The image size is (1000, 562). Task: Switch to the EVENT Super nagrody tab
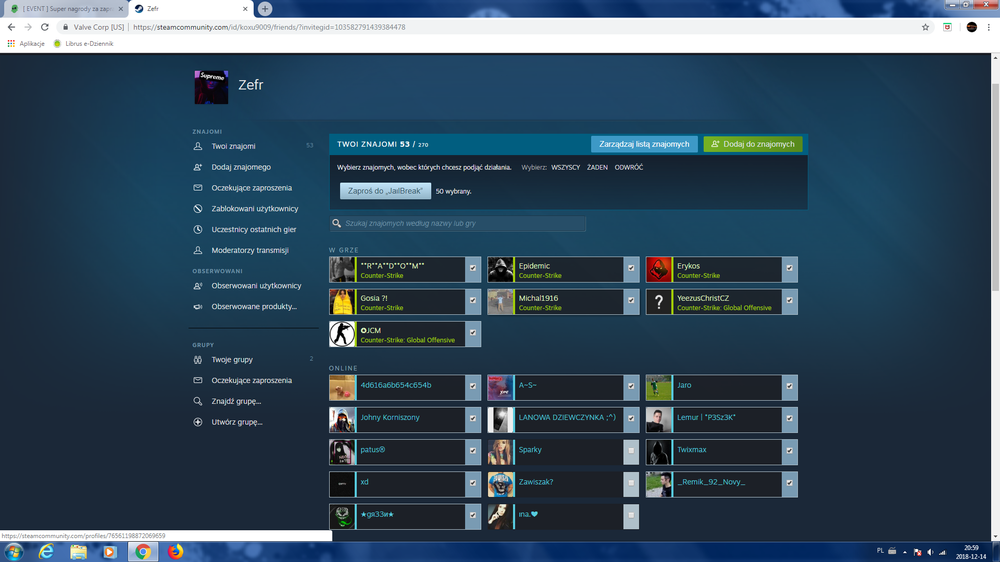(66, 9)
